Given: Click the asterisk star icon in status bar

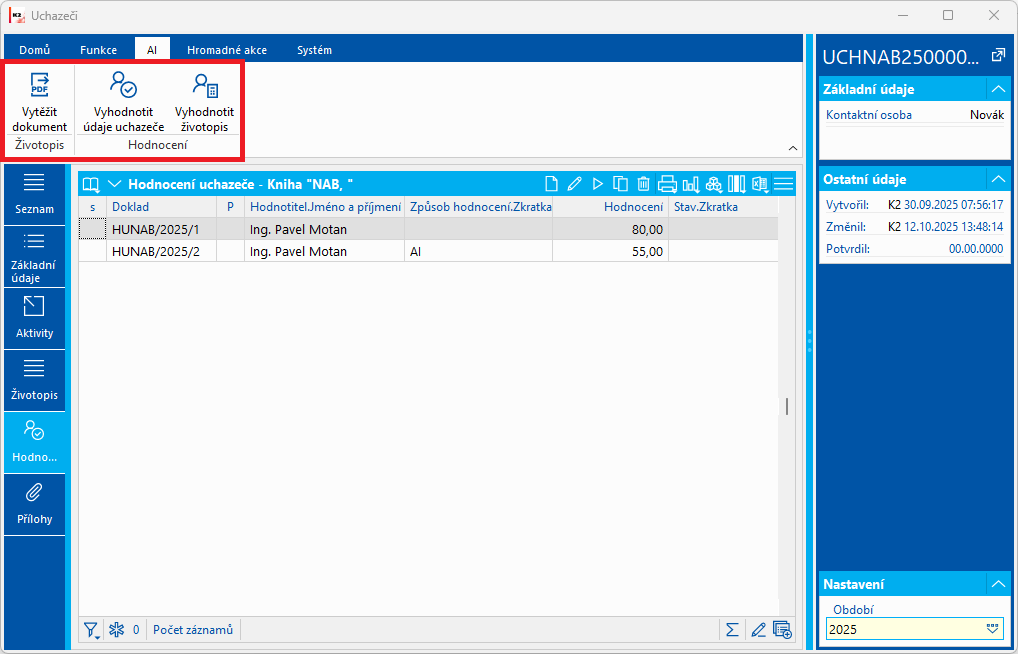Looking at the screenshot, I should tap(116, 629).
